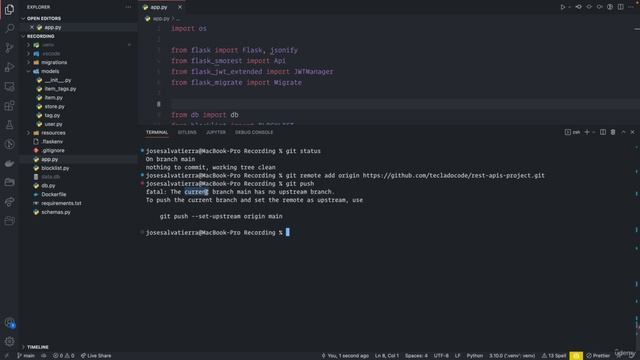Viewport: 640px width, 360px height.
Task: Open editor More Actions ellipsis
Action: [631, 7]
